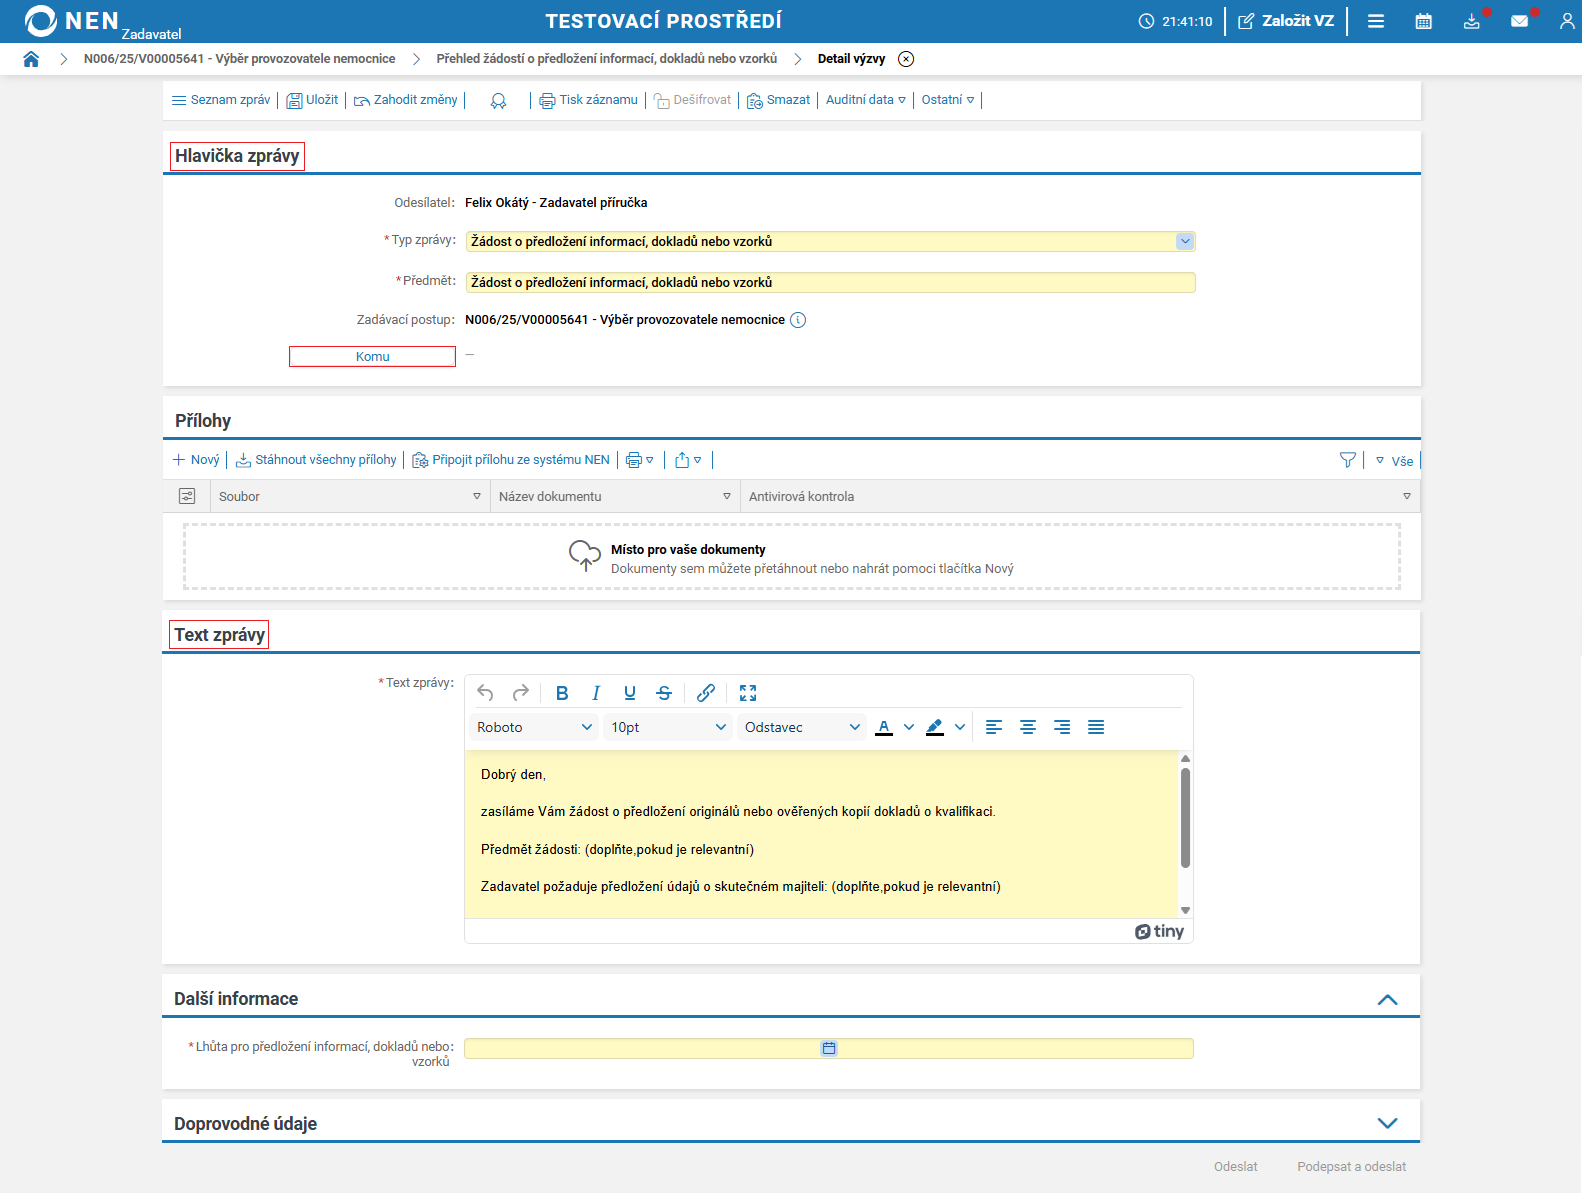Open the text color picker arrow
The image size is (1582, 1193).
(908, 727)
